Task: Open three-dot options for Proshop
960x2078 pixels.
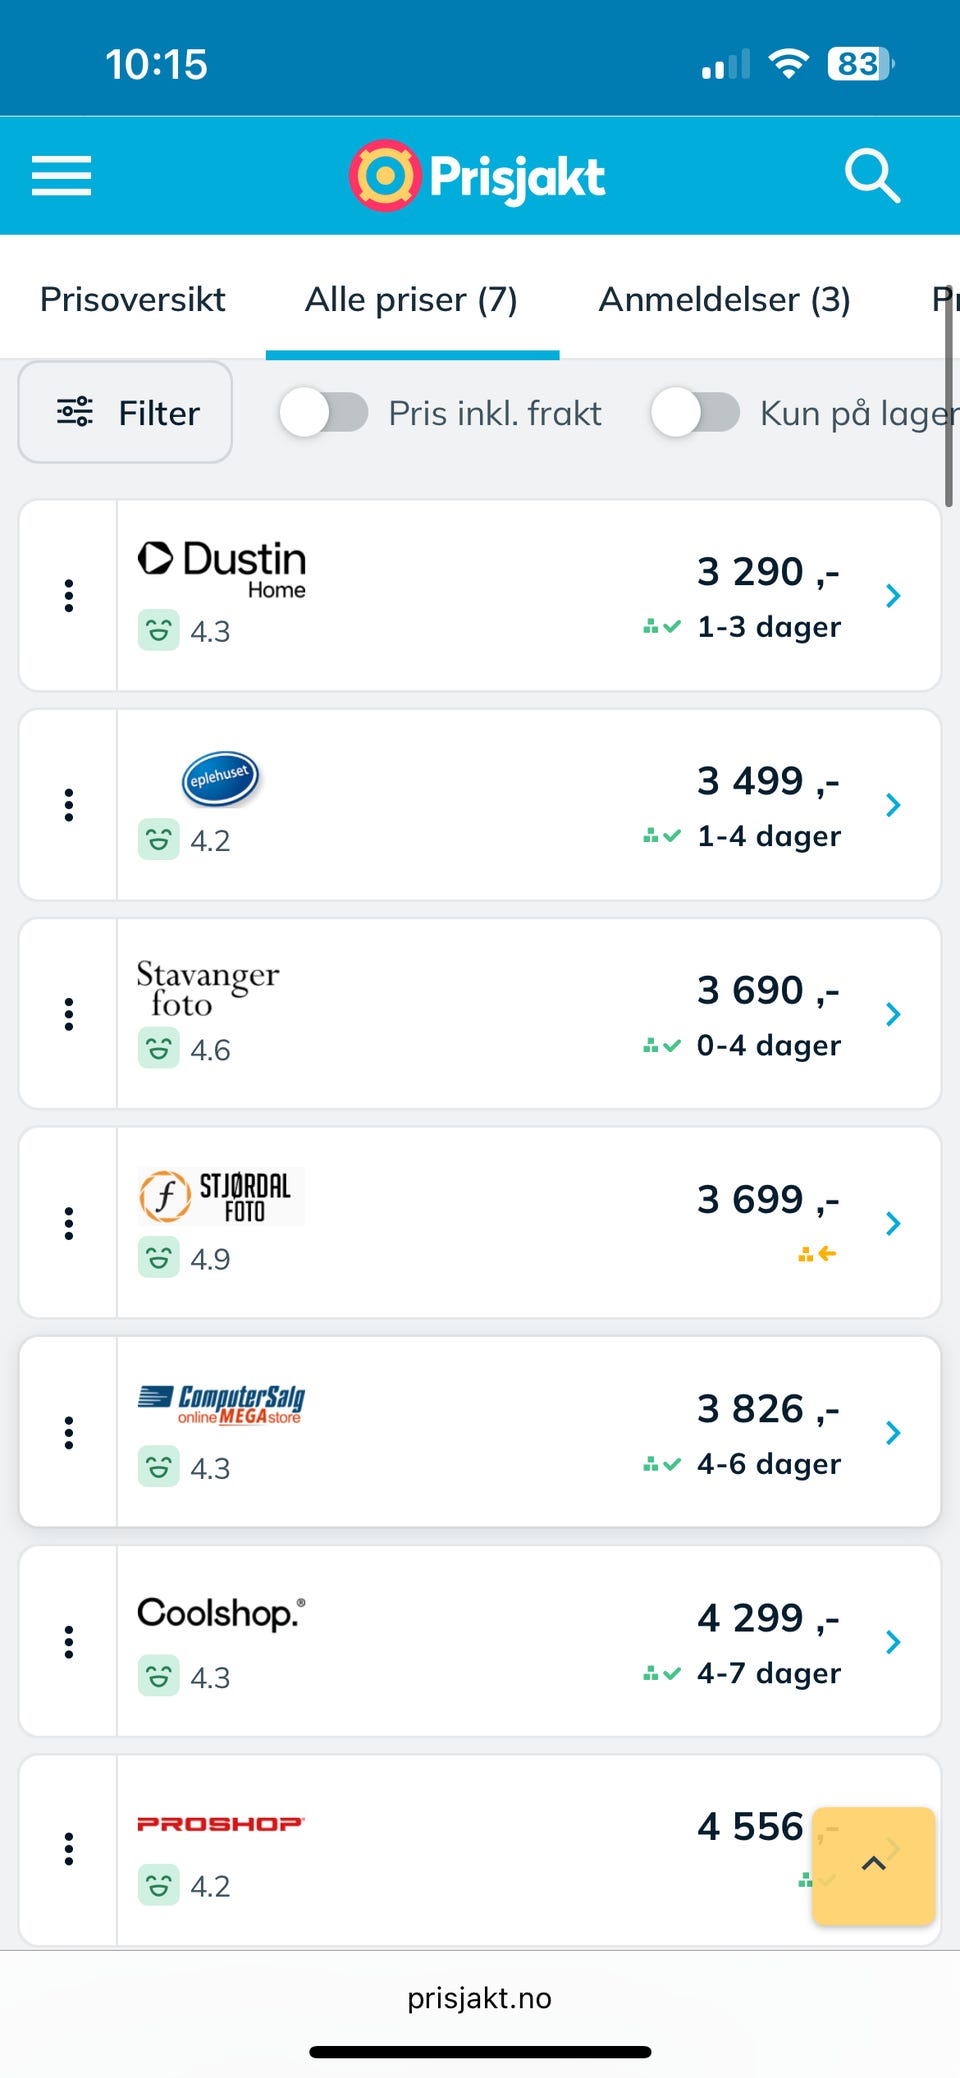Action: point(69,1849)
